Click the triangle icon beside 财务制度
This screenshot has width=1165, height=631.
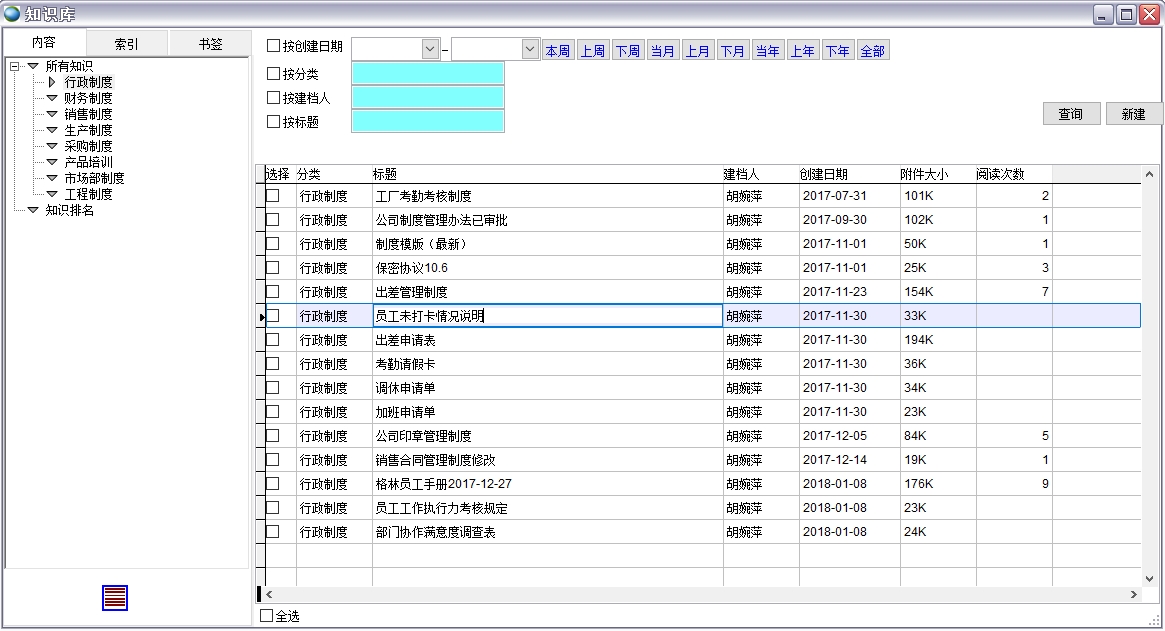pos(52,98)
